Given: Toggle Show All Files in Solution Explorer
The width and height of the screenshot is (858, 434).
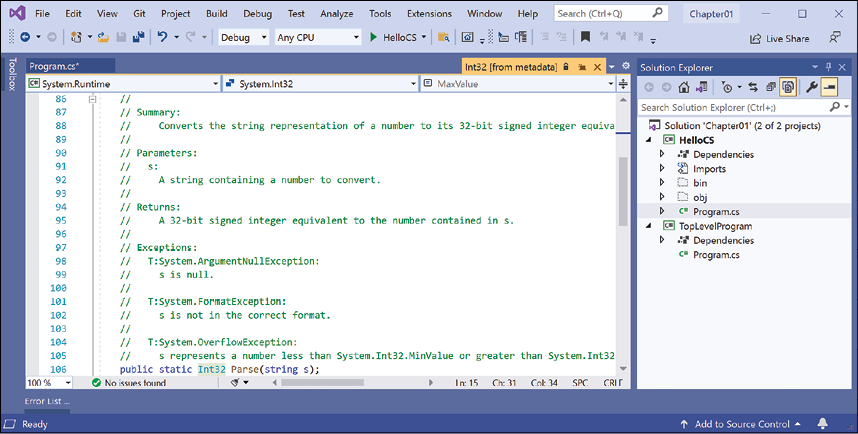Looking at the screenshot, I should coord(788,87).
